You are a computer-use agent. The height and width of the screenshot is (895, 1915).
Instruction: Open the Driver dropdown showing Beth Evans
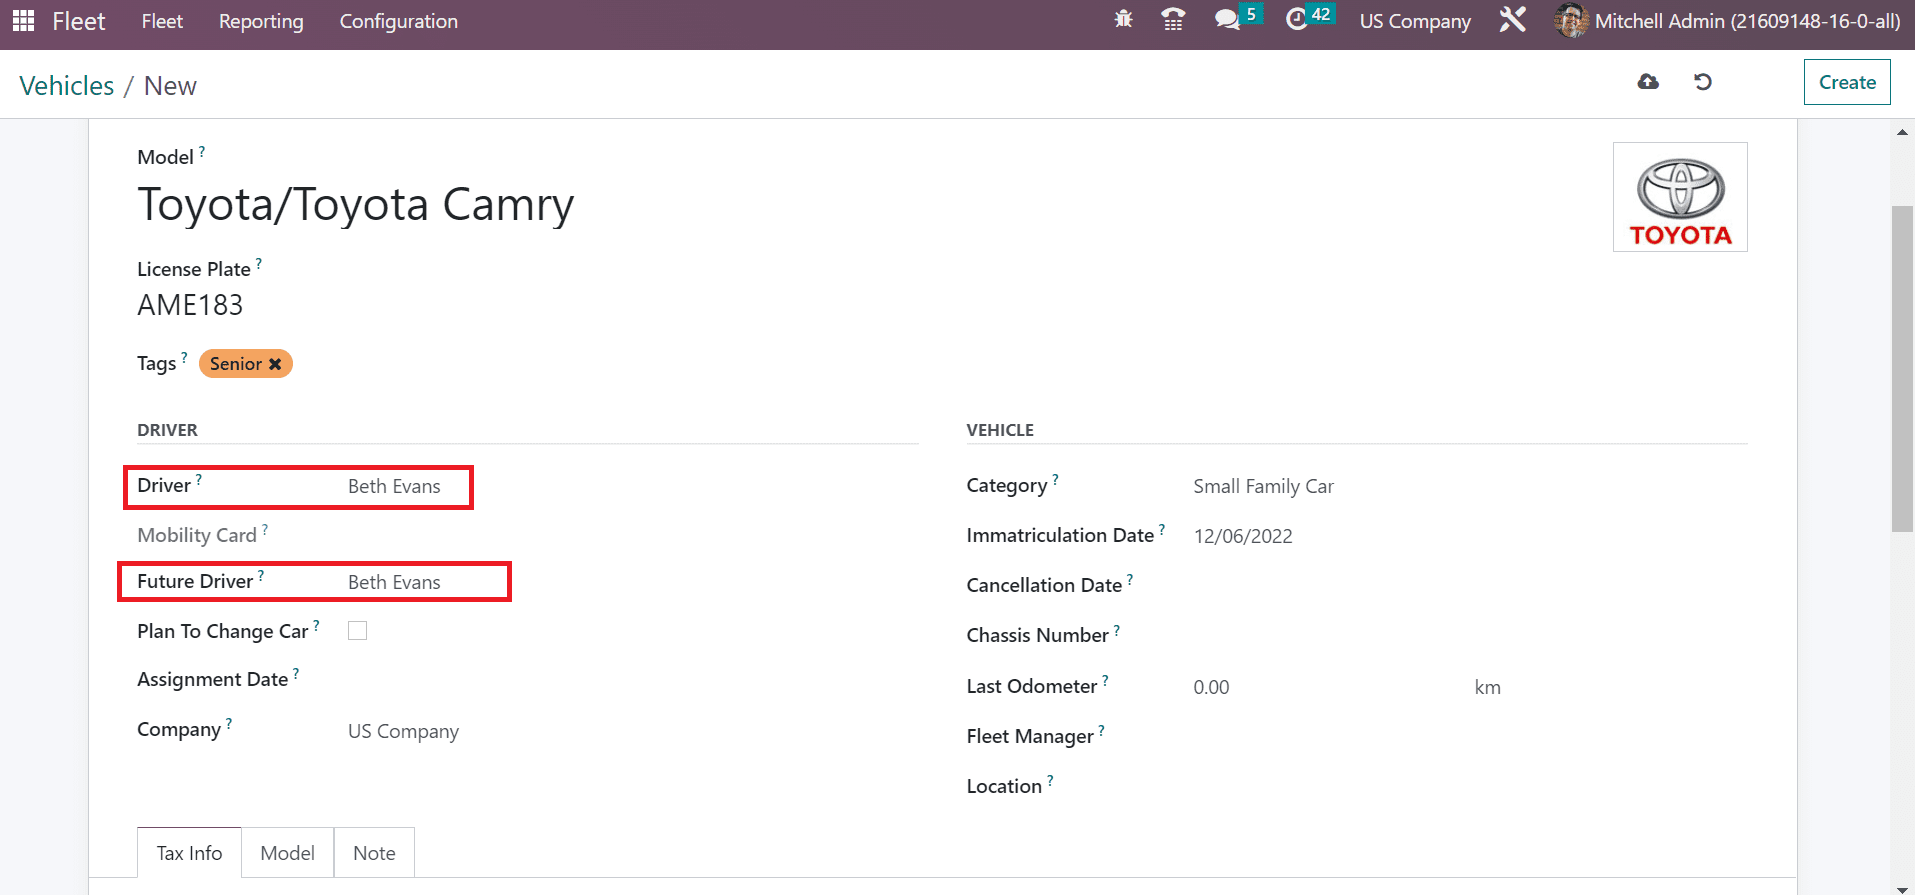[x=632, y=486]
